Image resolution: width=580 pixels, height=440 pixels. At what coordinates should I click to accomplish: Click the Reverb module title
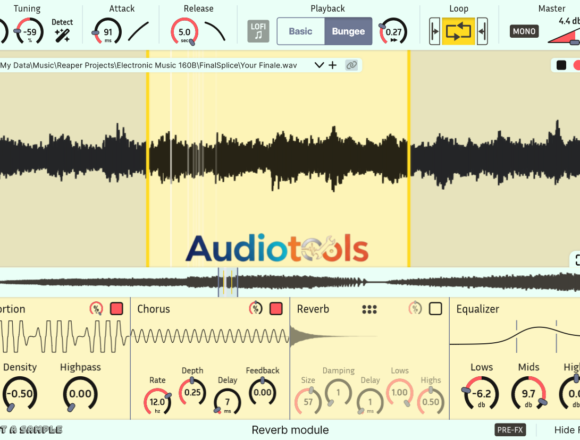click(x=313, y=309)
